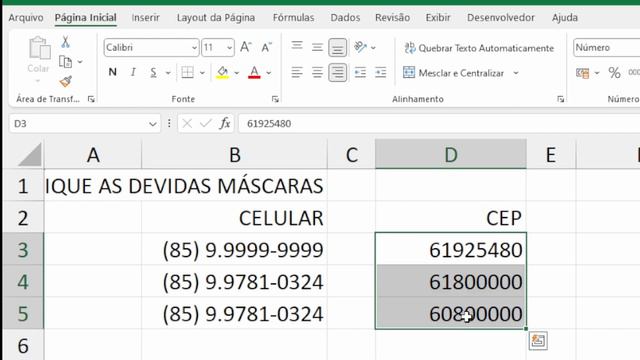Open accounting number format icon
The width and height of the screenshot is (640, 360).
582,73
